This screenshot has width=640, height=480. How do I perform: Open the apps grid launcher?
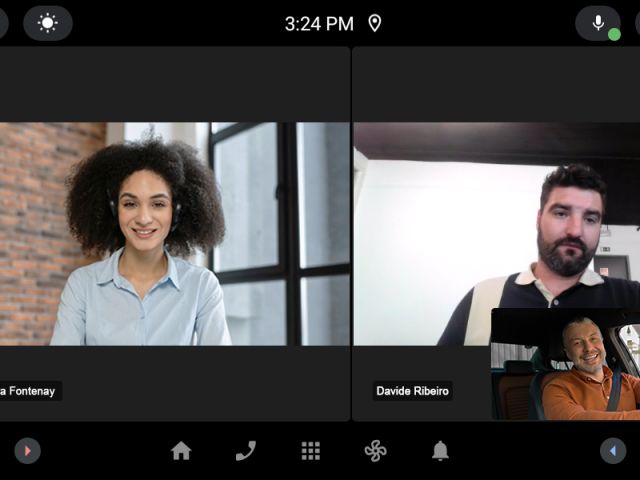pyautogui.click(x=311, y=451)
